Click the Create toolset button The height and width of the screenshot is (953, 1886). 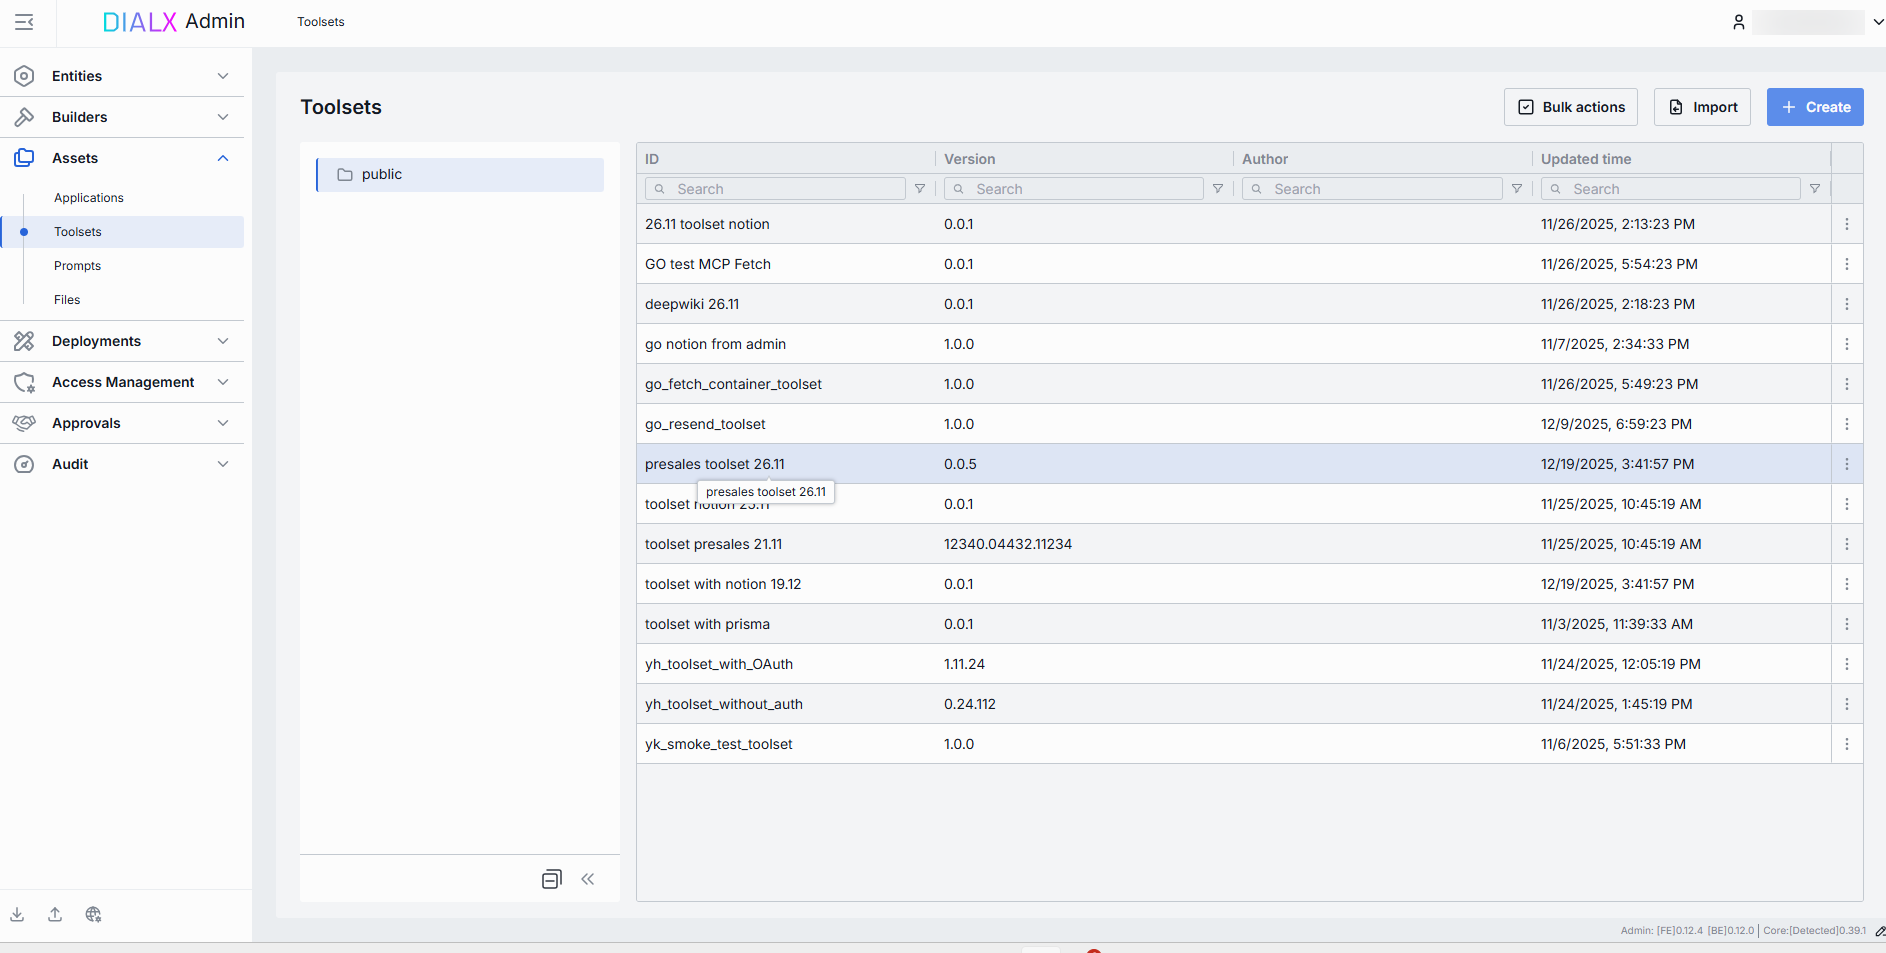[x=1814, y=107]
